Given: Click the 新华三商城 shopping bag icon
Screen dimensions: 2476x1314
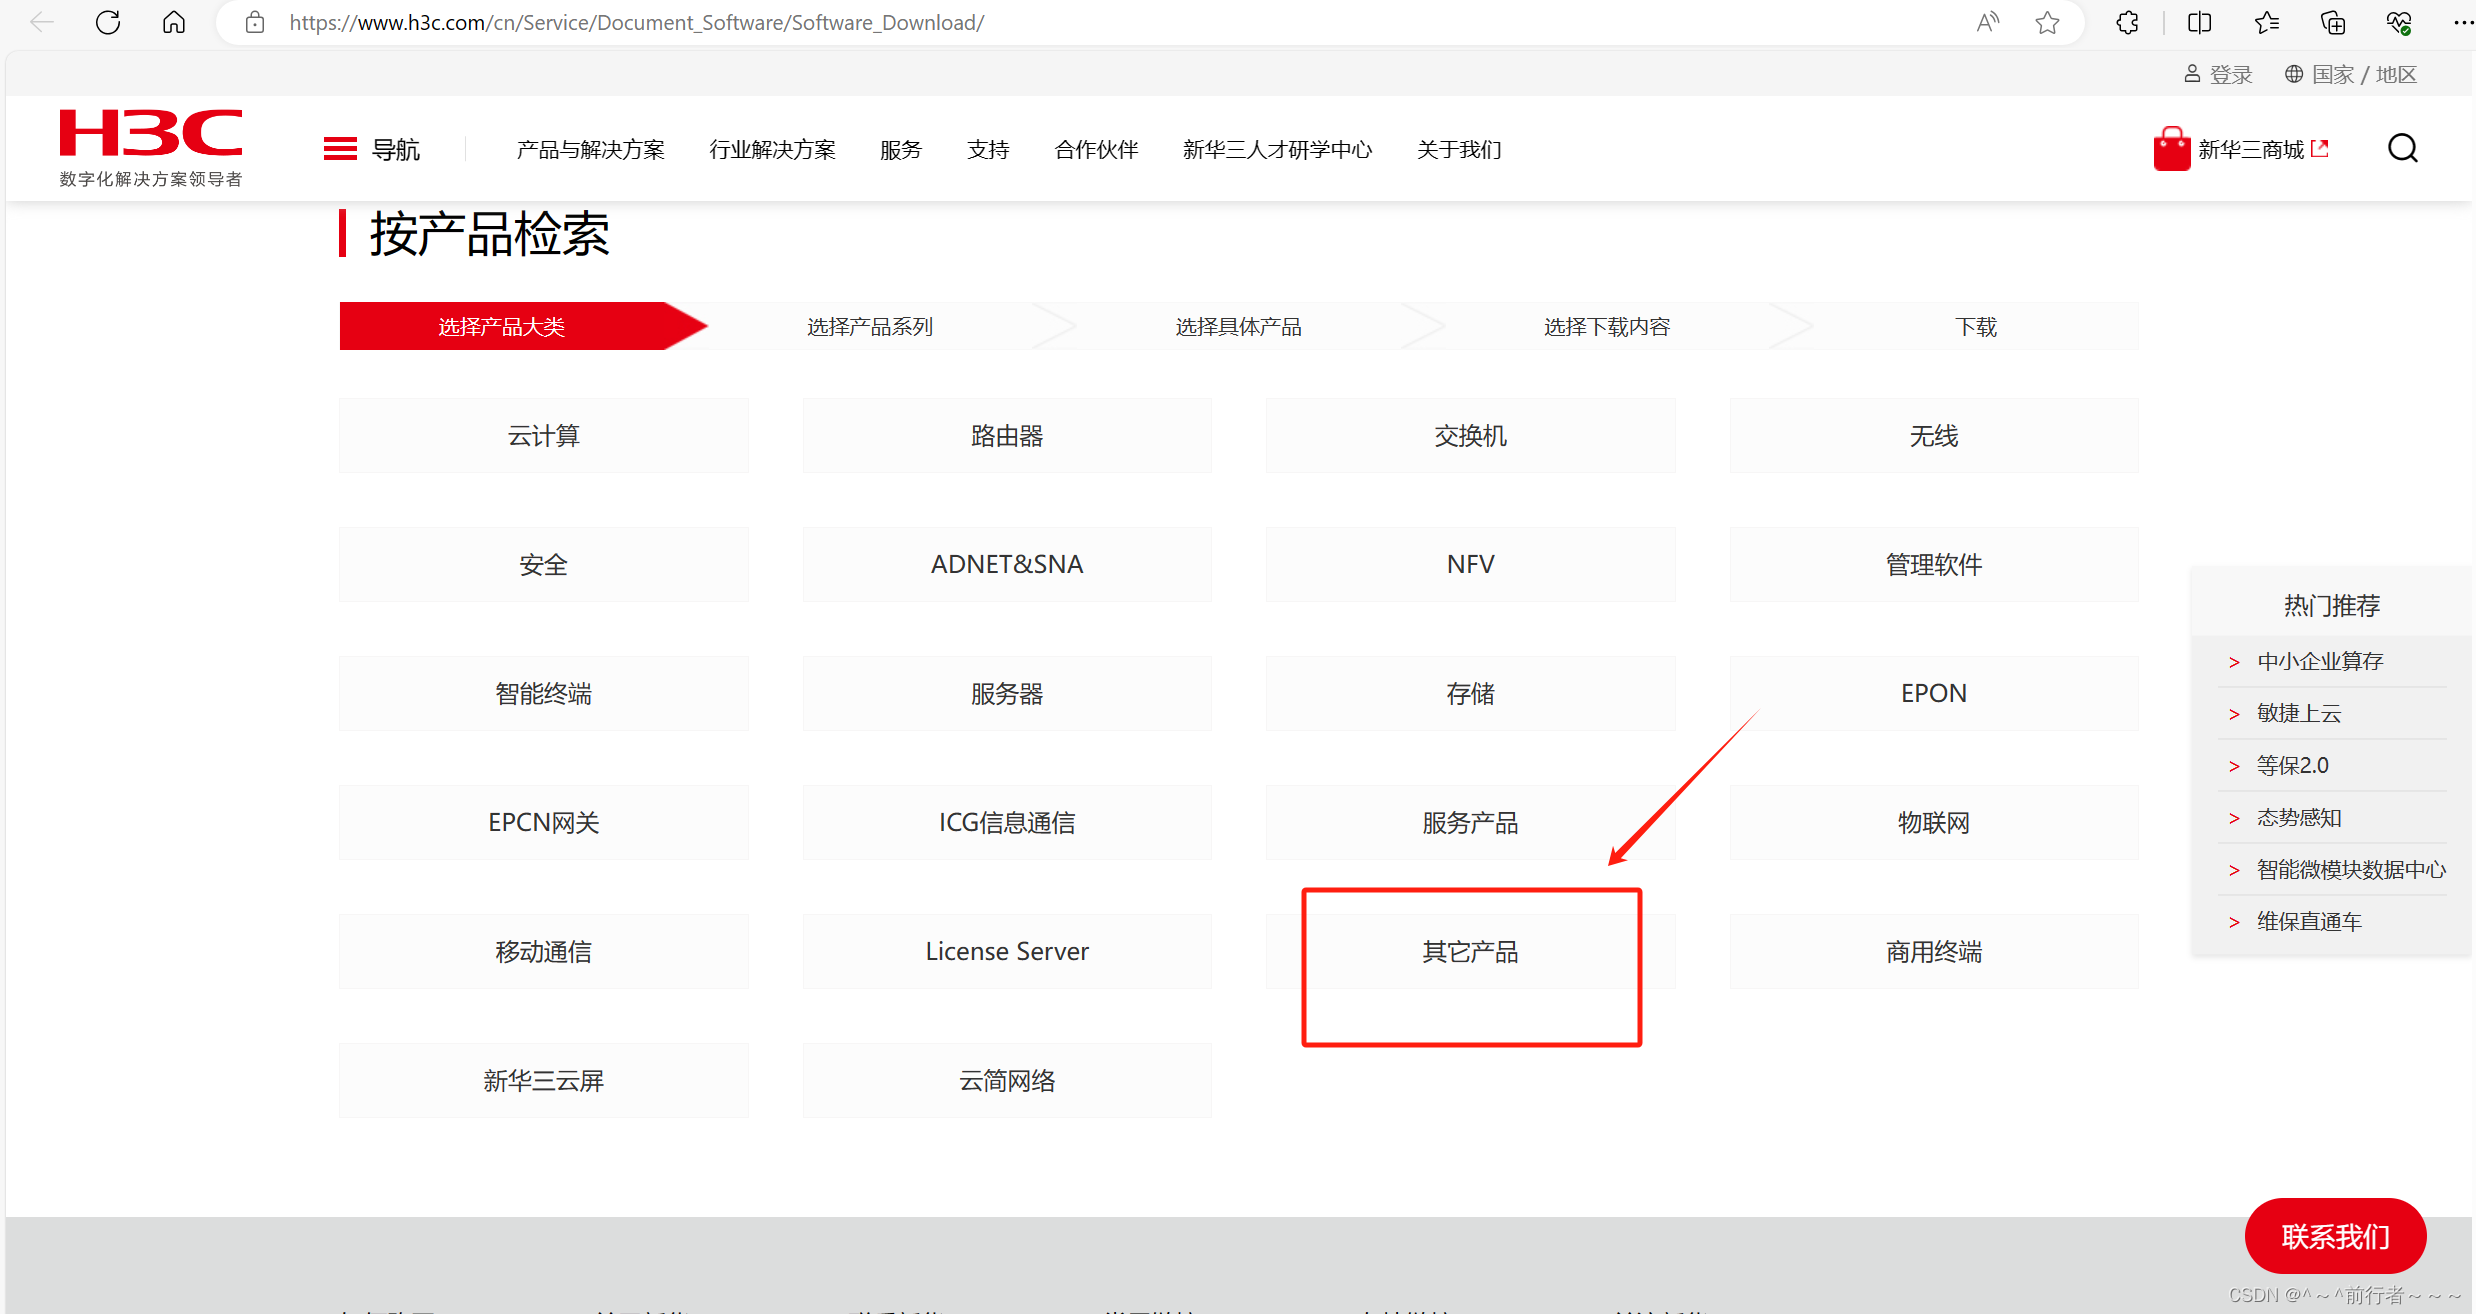Looking at the screenshot, I should (x=2171, y=149).
